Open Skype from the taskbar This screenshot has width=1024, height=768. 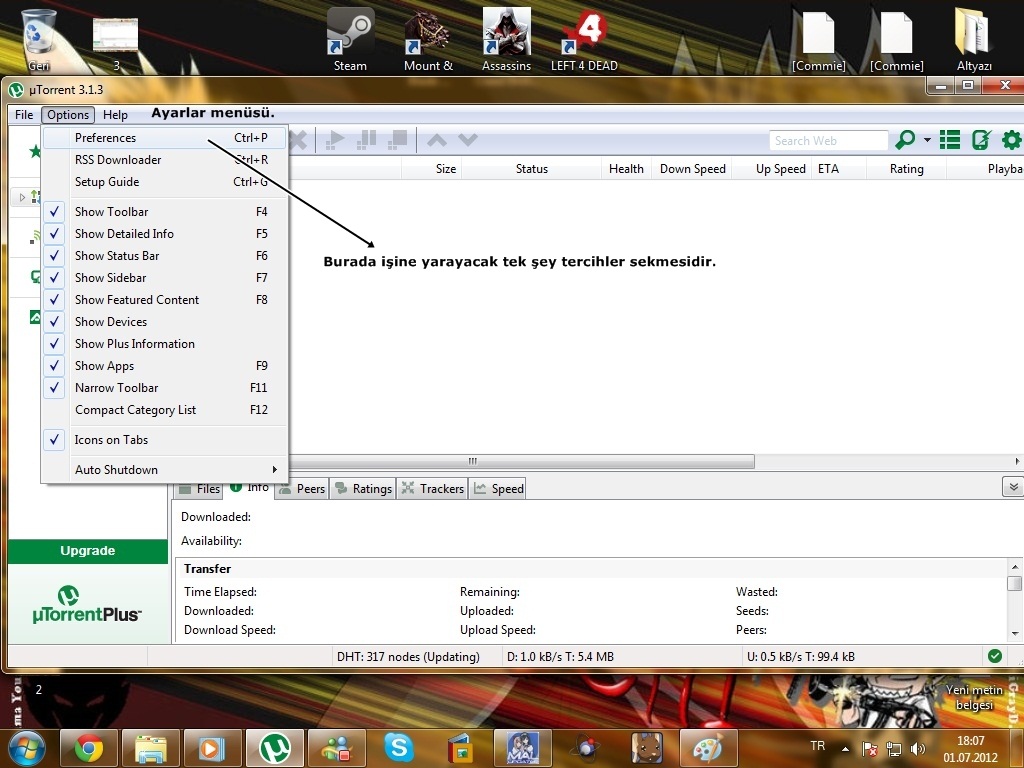click(398, 749)
